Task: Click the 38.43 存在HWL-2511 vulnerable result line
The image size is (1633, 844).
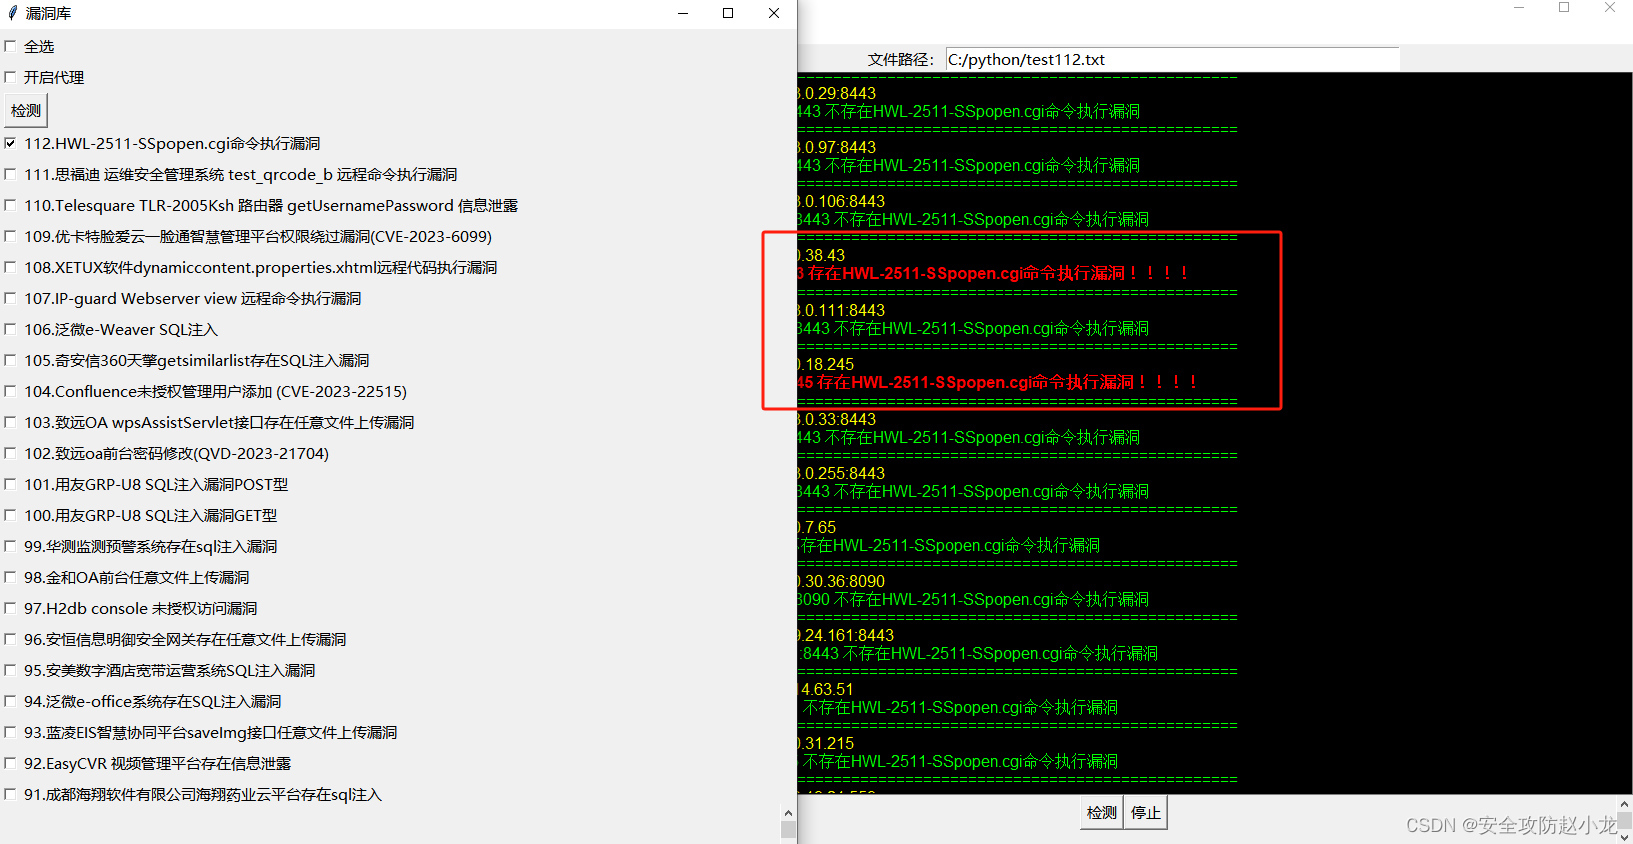Action: tap(993, 273)
